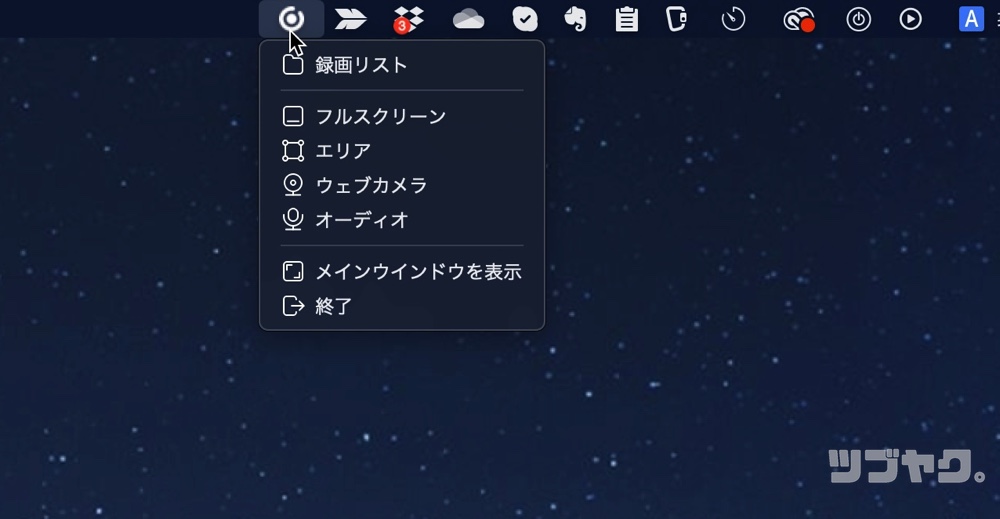Viewport: 1000px width, 519px height.
Task: Click selection-frame icon beside エリア
Action: [x=293, y=150]
